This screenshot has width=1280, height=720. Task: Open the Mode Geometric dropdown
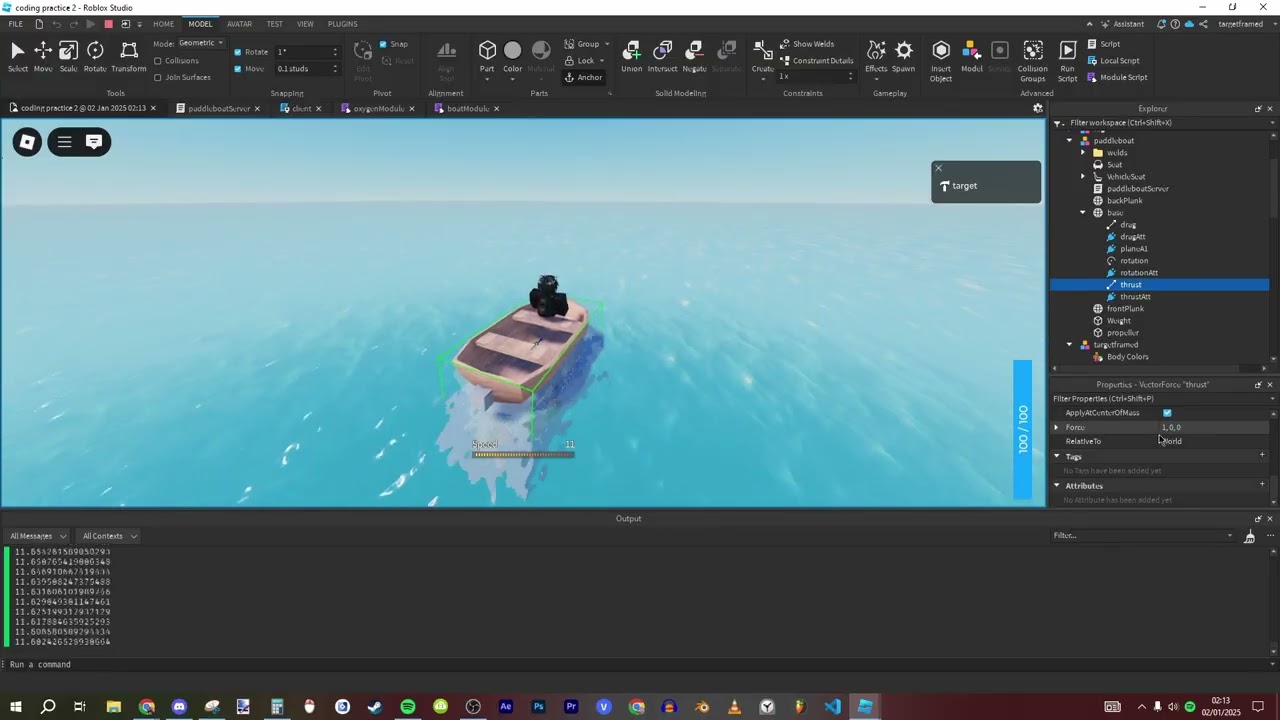tap(201, 43)
